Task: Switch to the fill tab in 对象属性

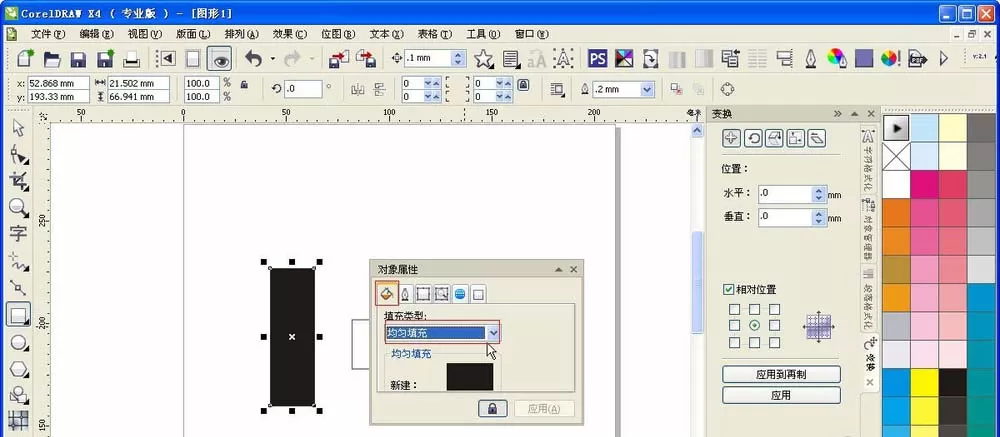Action: coord(386,293)
